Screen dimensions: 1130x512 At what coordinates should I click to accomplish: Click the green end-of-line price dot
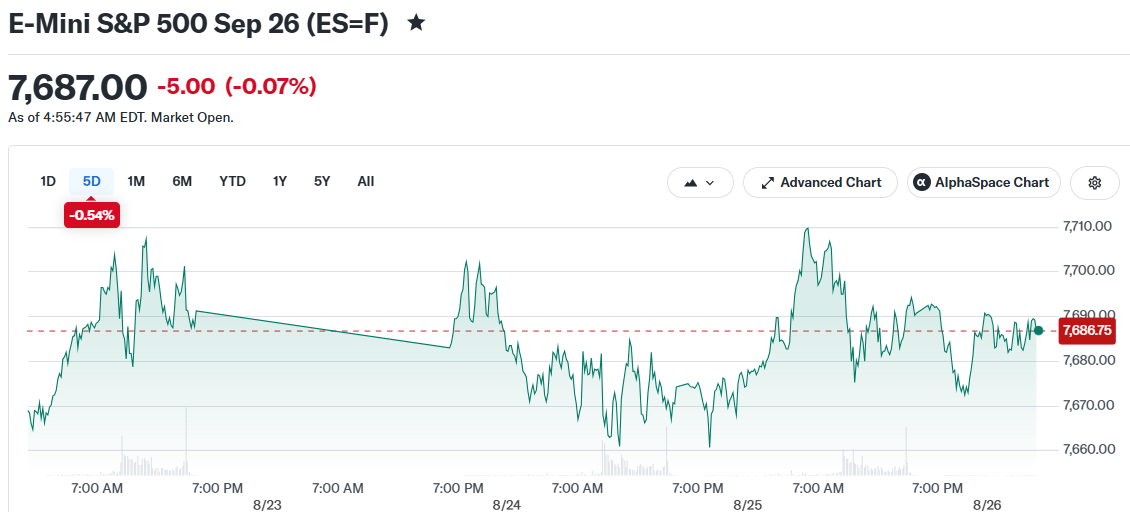click(x=1038, y=331)
